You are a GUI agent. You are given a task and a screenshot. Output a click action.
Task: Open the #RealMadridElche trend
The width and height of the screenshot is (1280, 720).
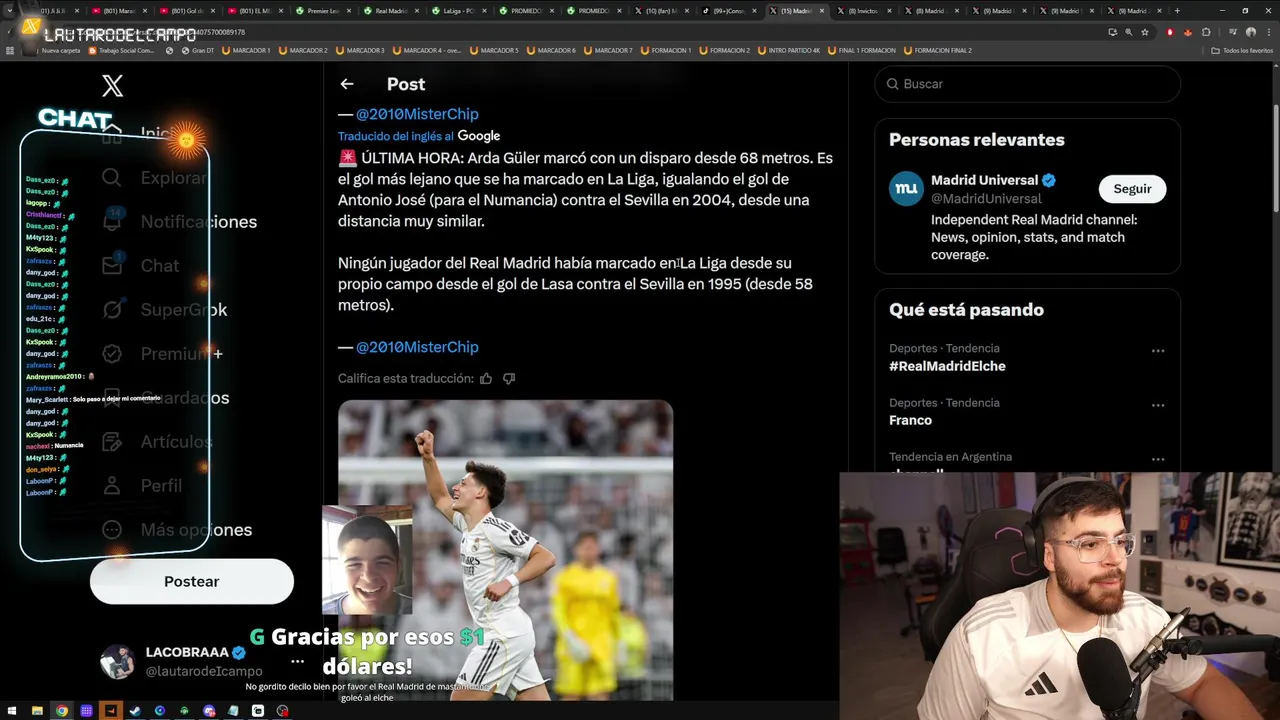coord(947,366)
